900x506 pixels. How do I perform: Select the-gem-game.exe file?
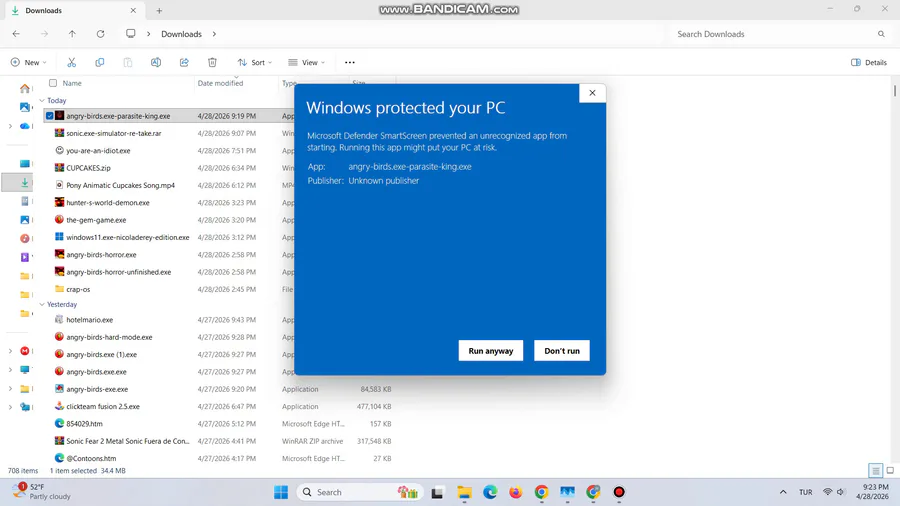pyautogui.click(x=96, y=220)
